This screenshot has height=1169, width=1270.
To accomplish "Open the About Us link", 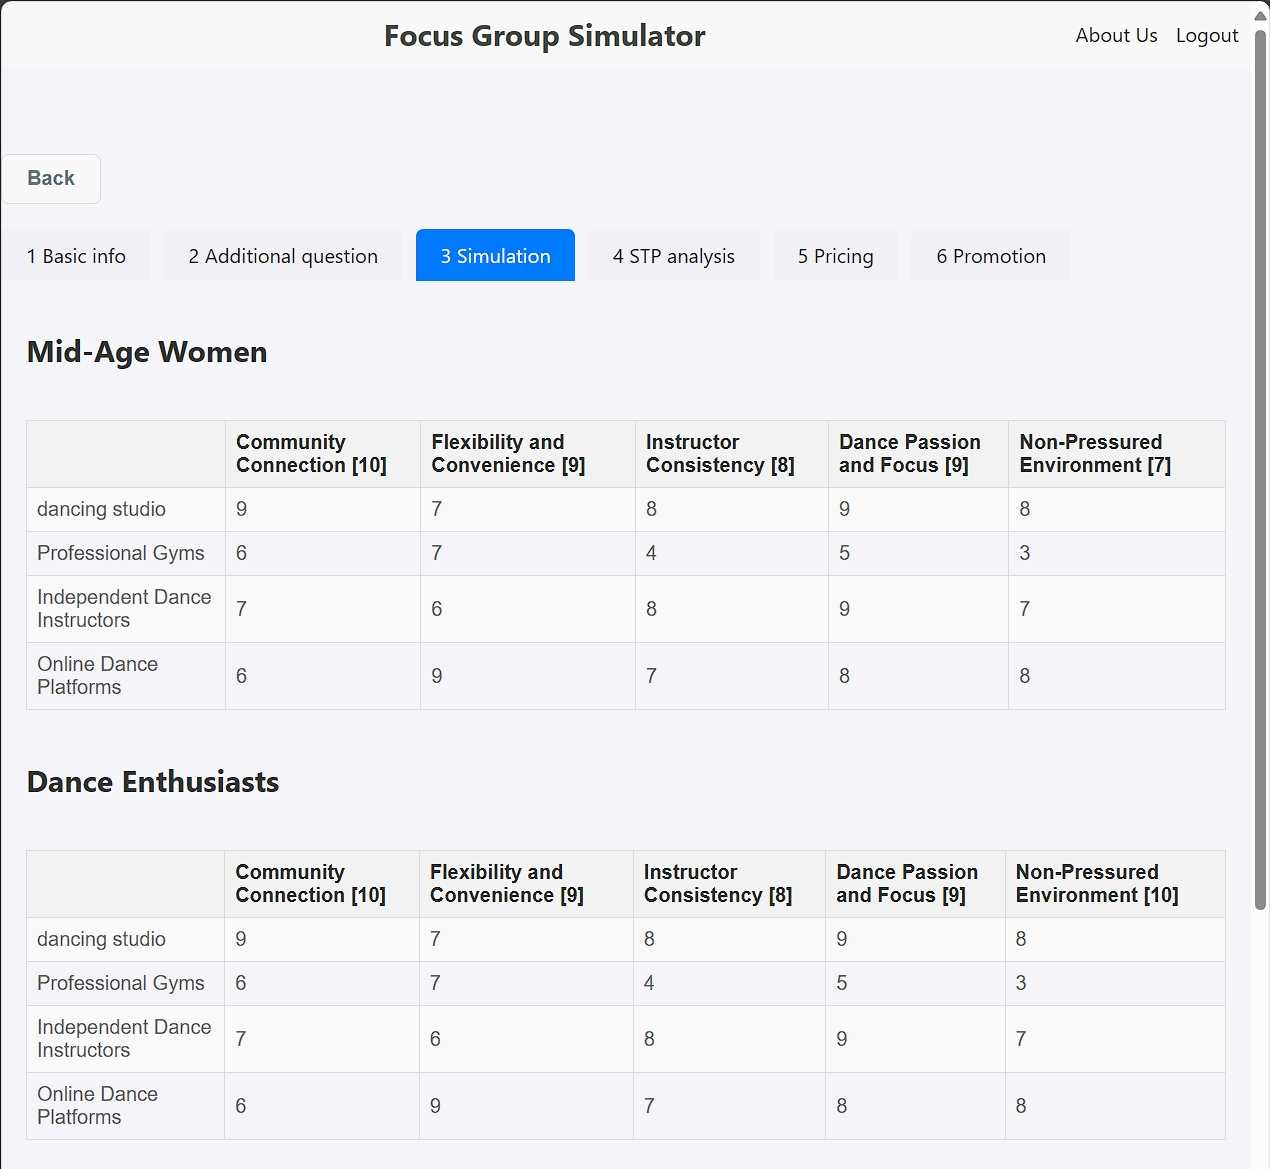I will pos(1116,36).
